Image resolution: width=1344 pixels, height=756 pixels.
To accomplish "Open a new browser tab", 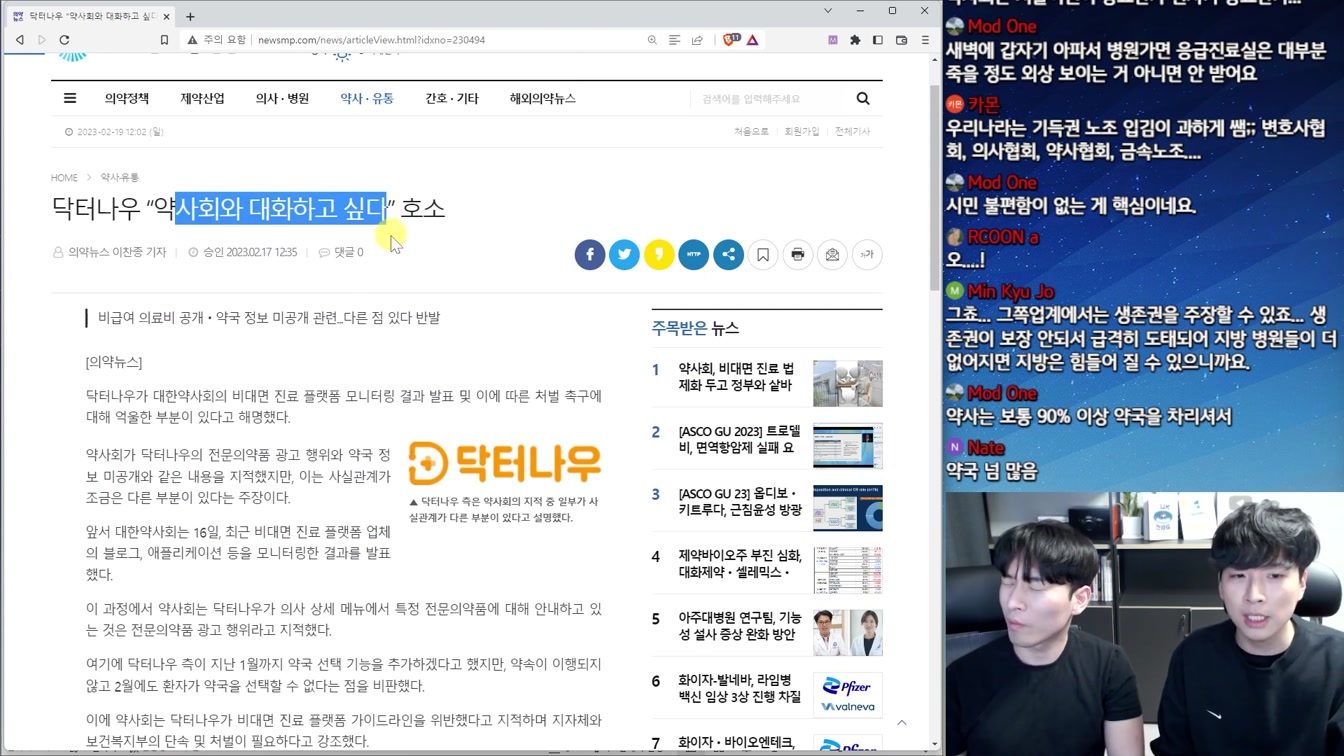I will pos(190,16).
